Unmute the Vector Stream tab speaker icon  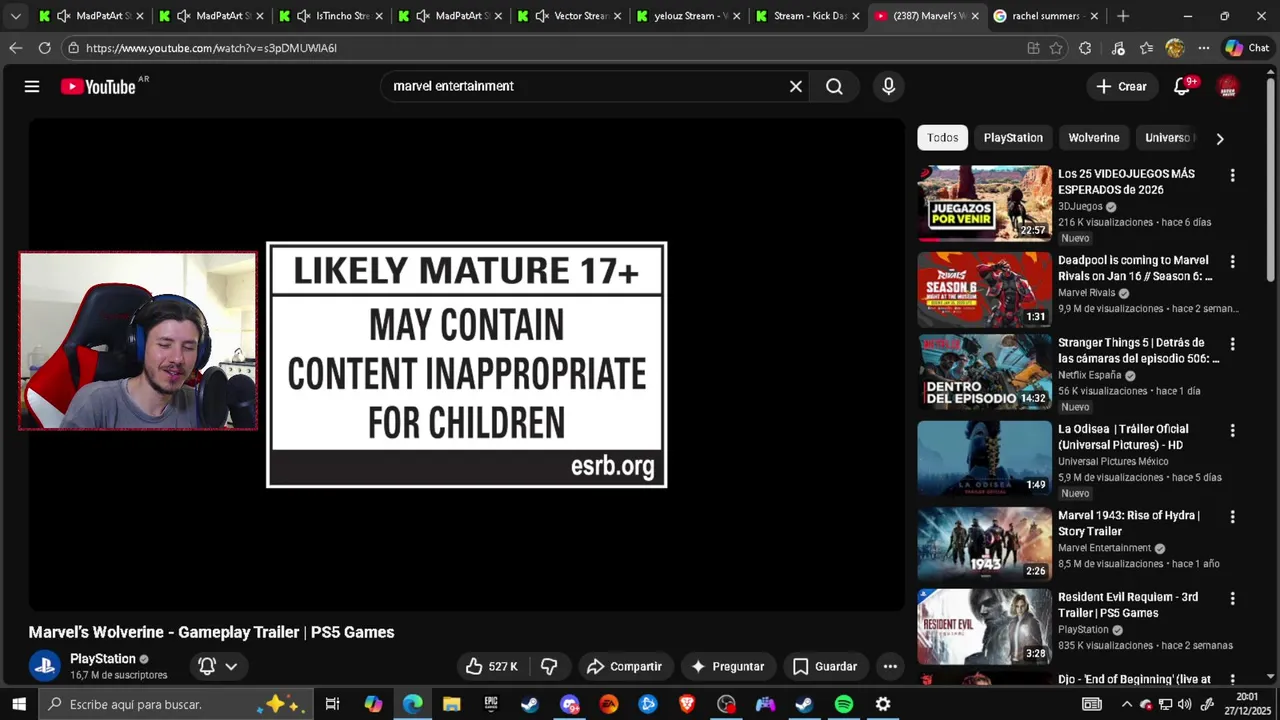(x=542, y=16)
